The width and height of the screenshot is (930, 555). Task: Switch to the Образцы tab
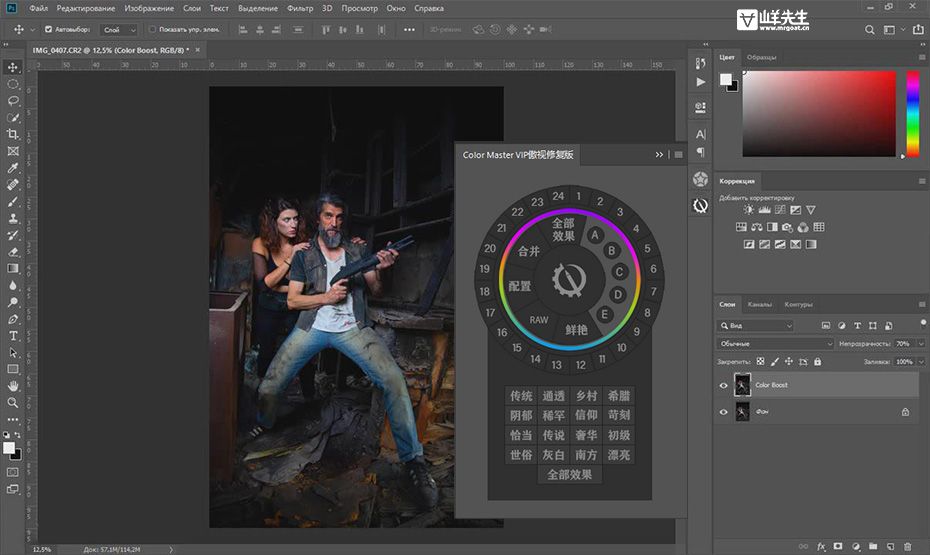click(762, 57)
